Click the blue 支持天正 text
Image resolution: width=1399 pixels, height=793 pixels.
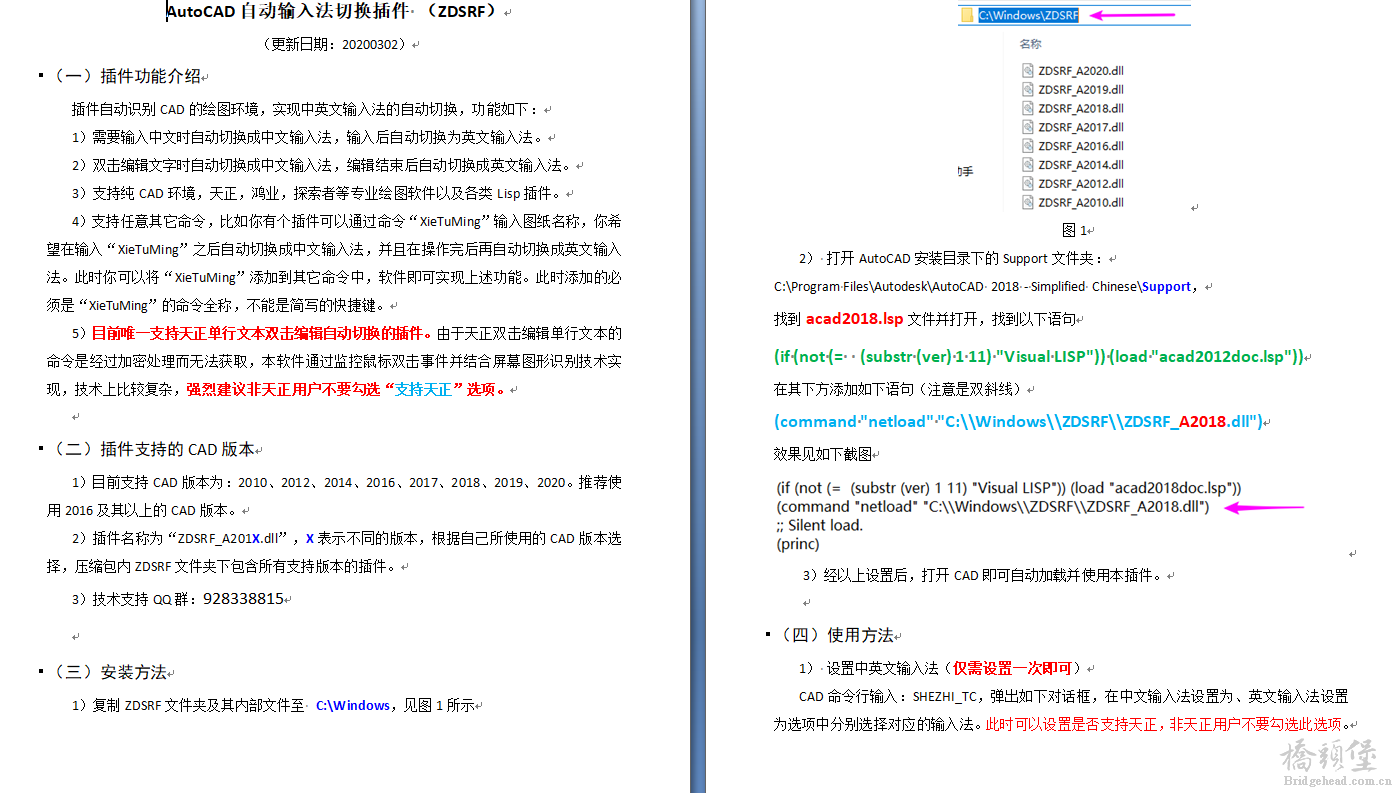pos(425,389)
